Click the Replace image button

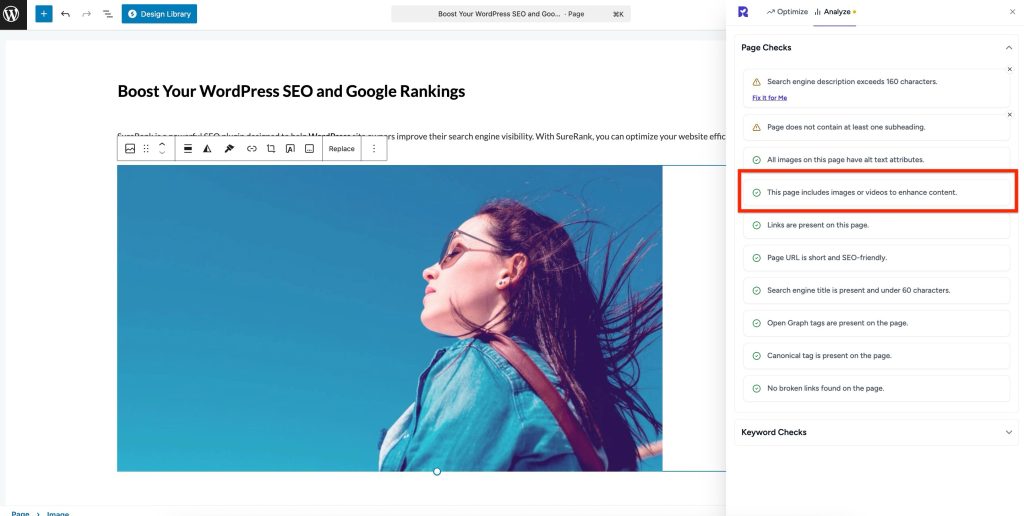pos(342,149)
